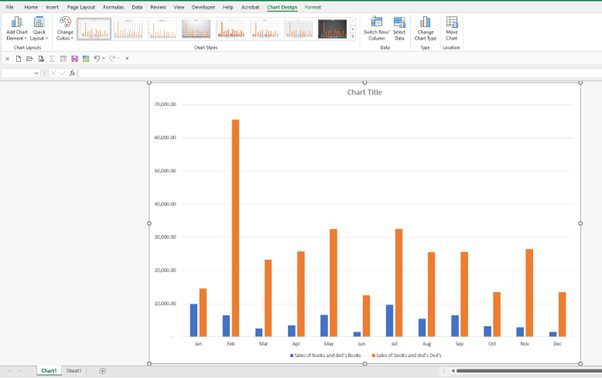This screenshot has width=602, height=378.
Task: Open the Add Chart Element menu
Action: coord(17,28)
